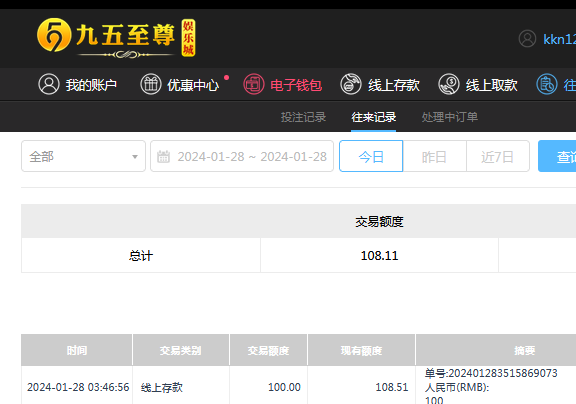Click the 线上存款 deposit icon
Screen dimensions: 576x404
(x=351, y=84)
